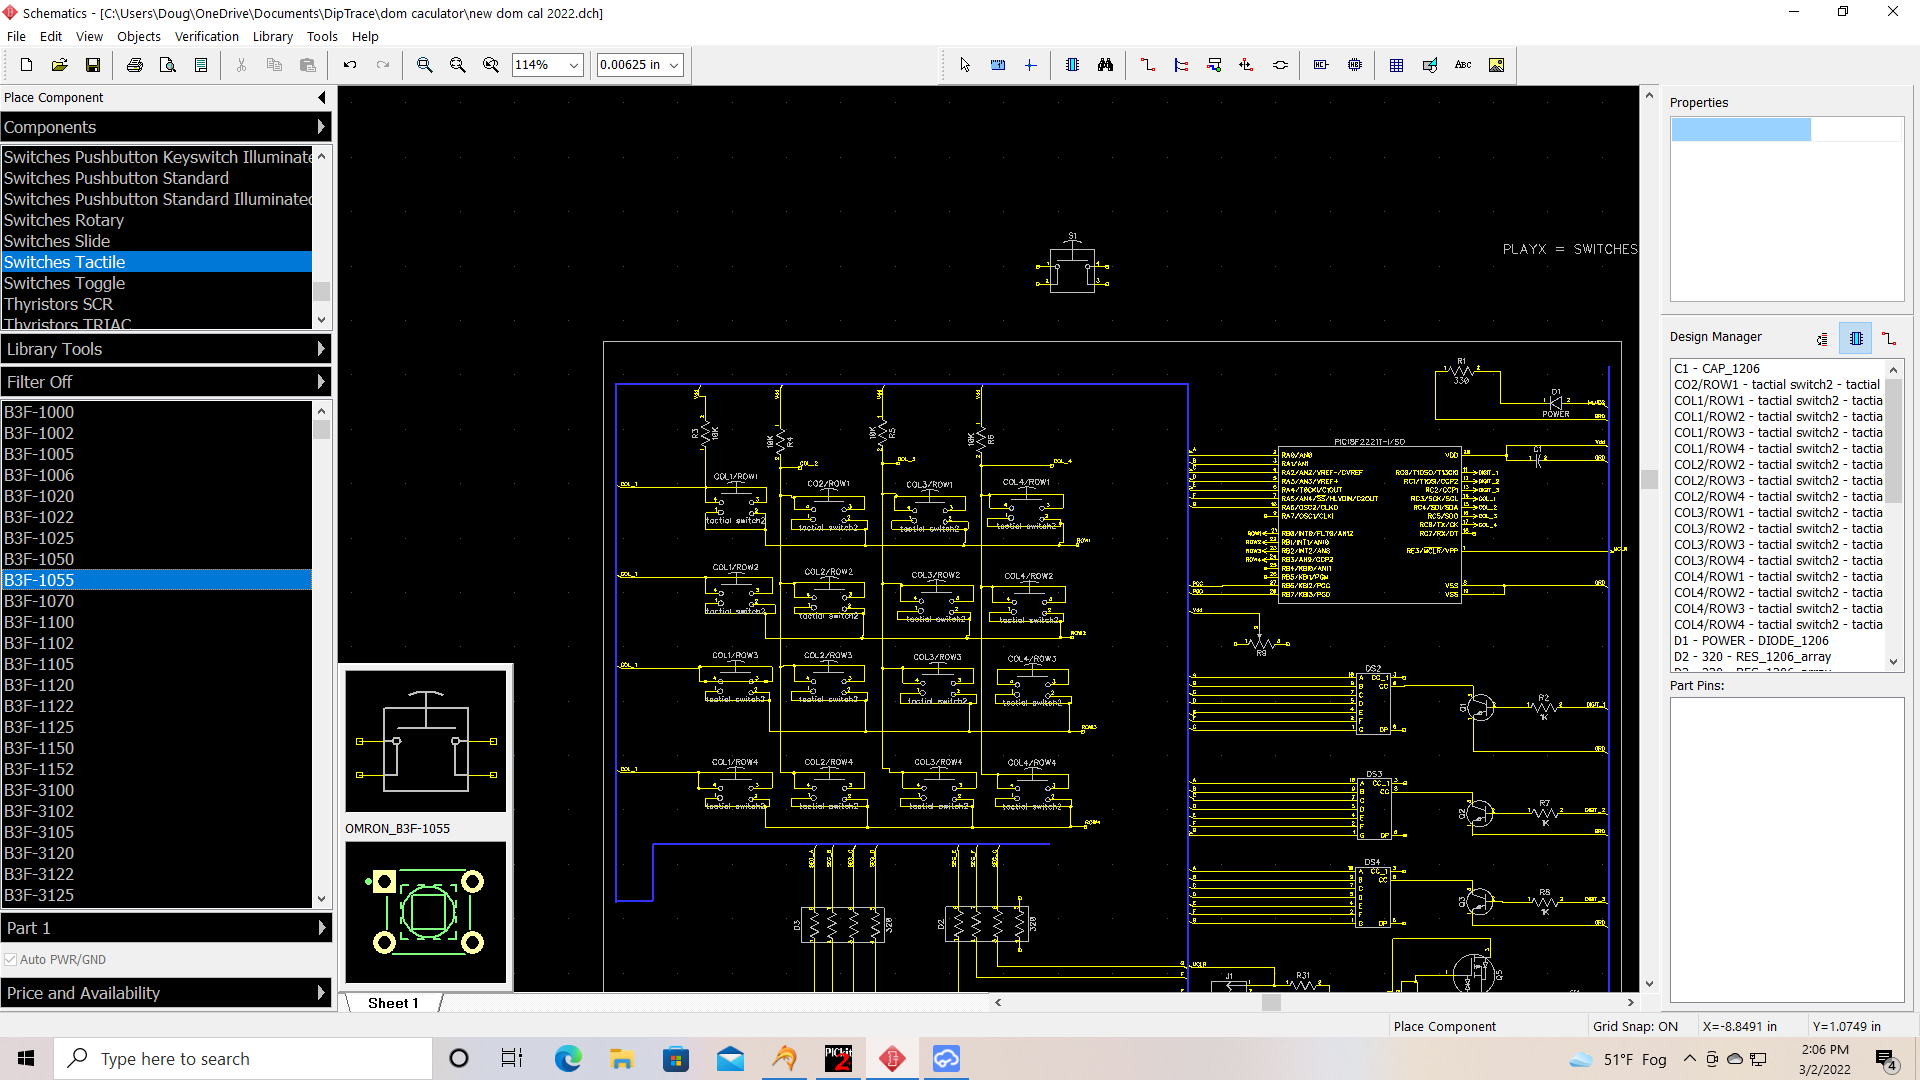This screenshot has height=1080, width=1920.
Task: Open the View menu
Action: [89, 37]
